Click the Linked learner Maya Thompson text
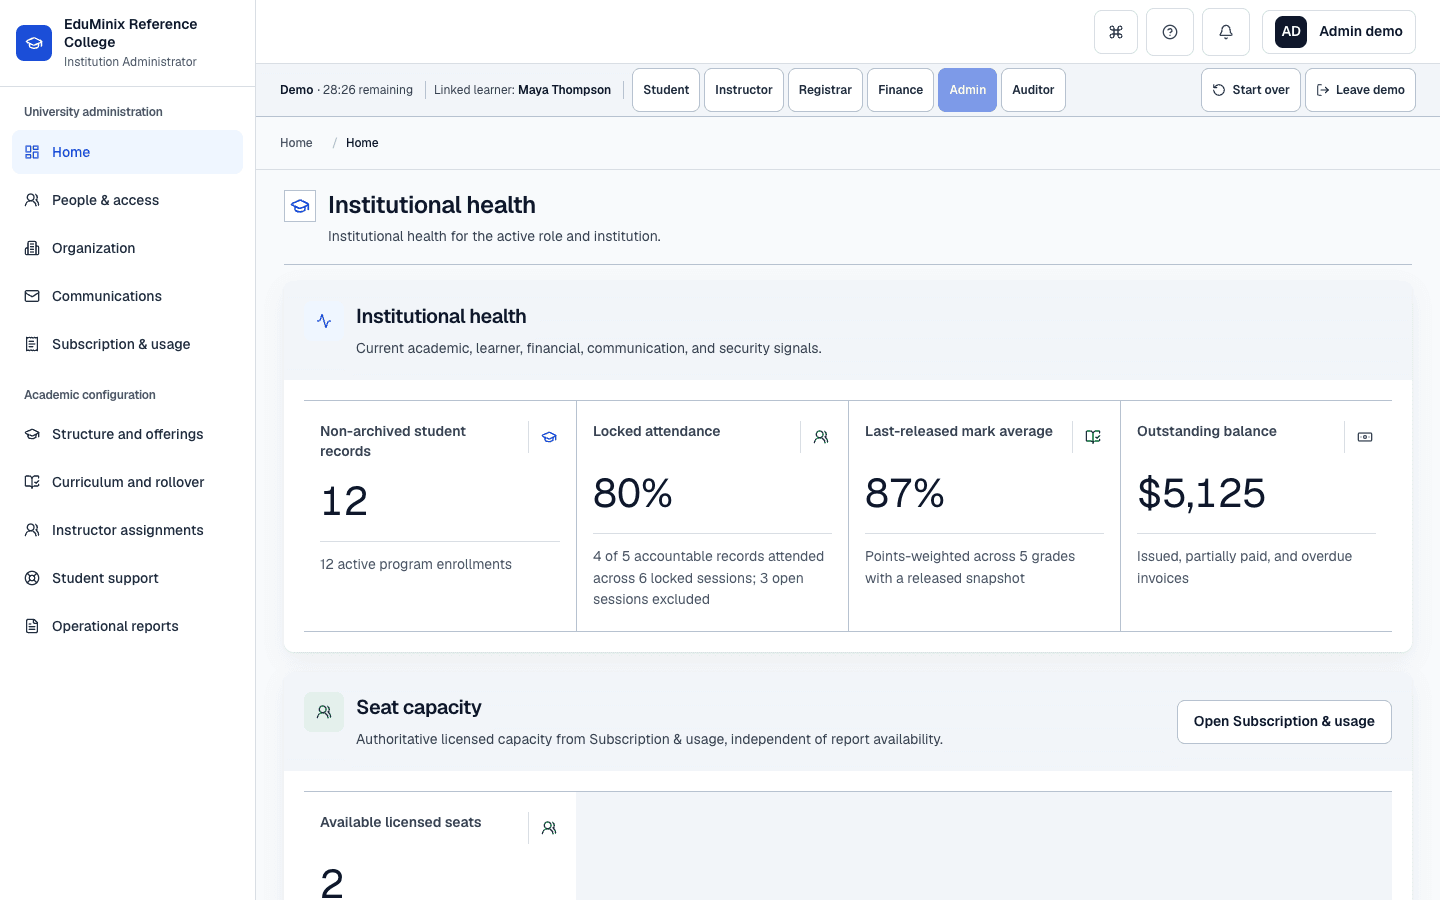 point(522,90)
